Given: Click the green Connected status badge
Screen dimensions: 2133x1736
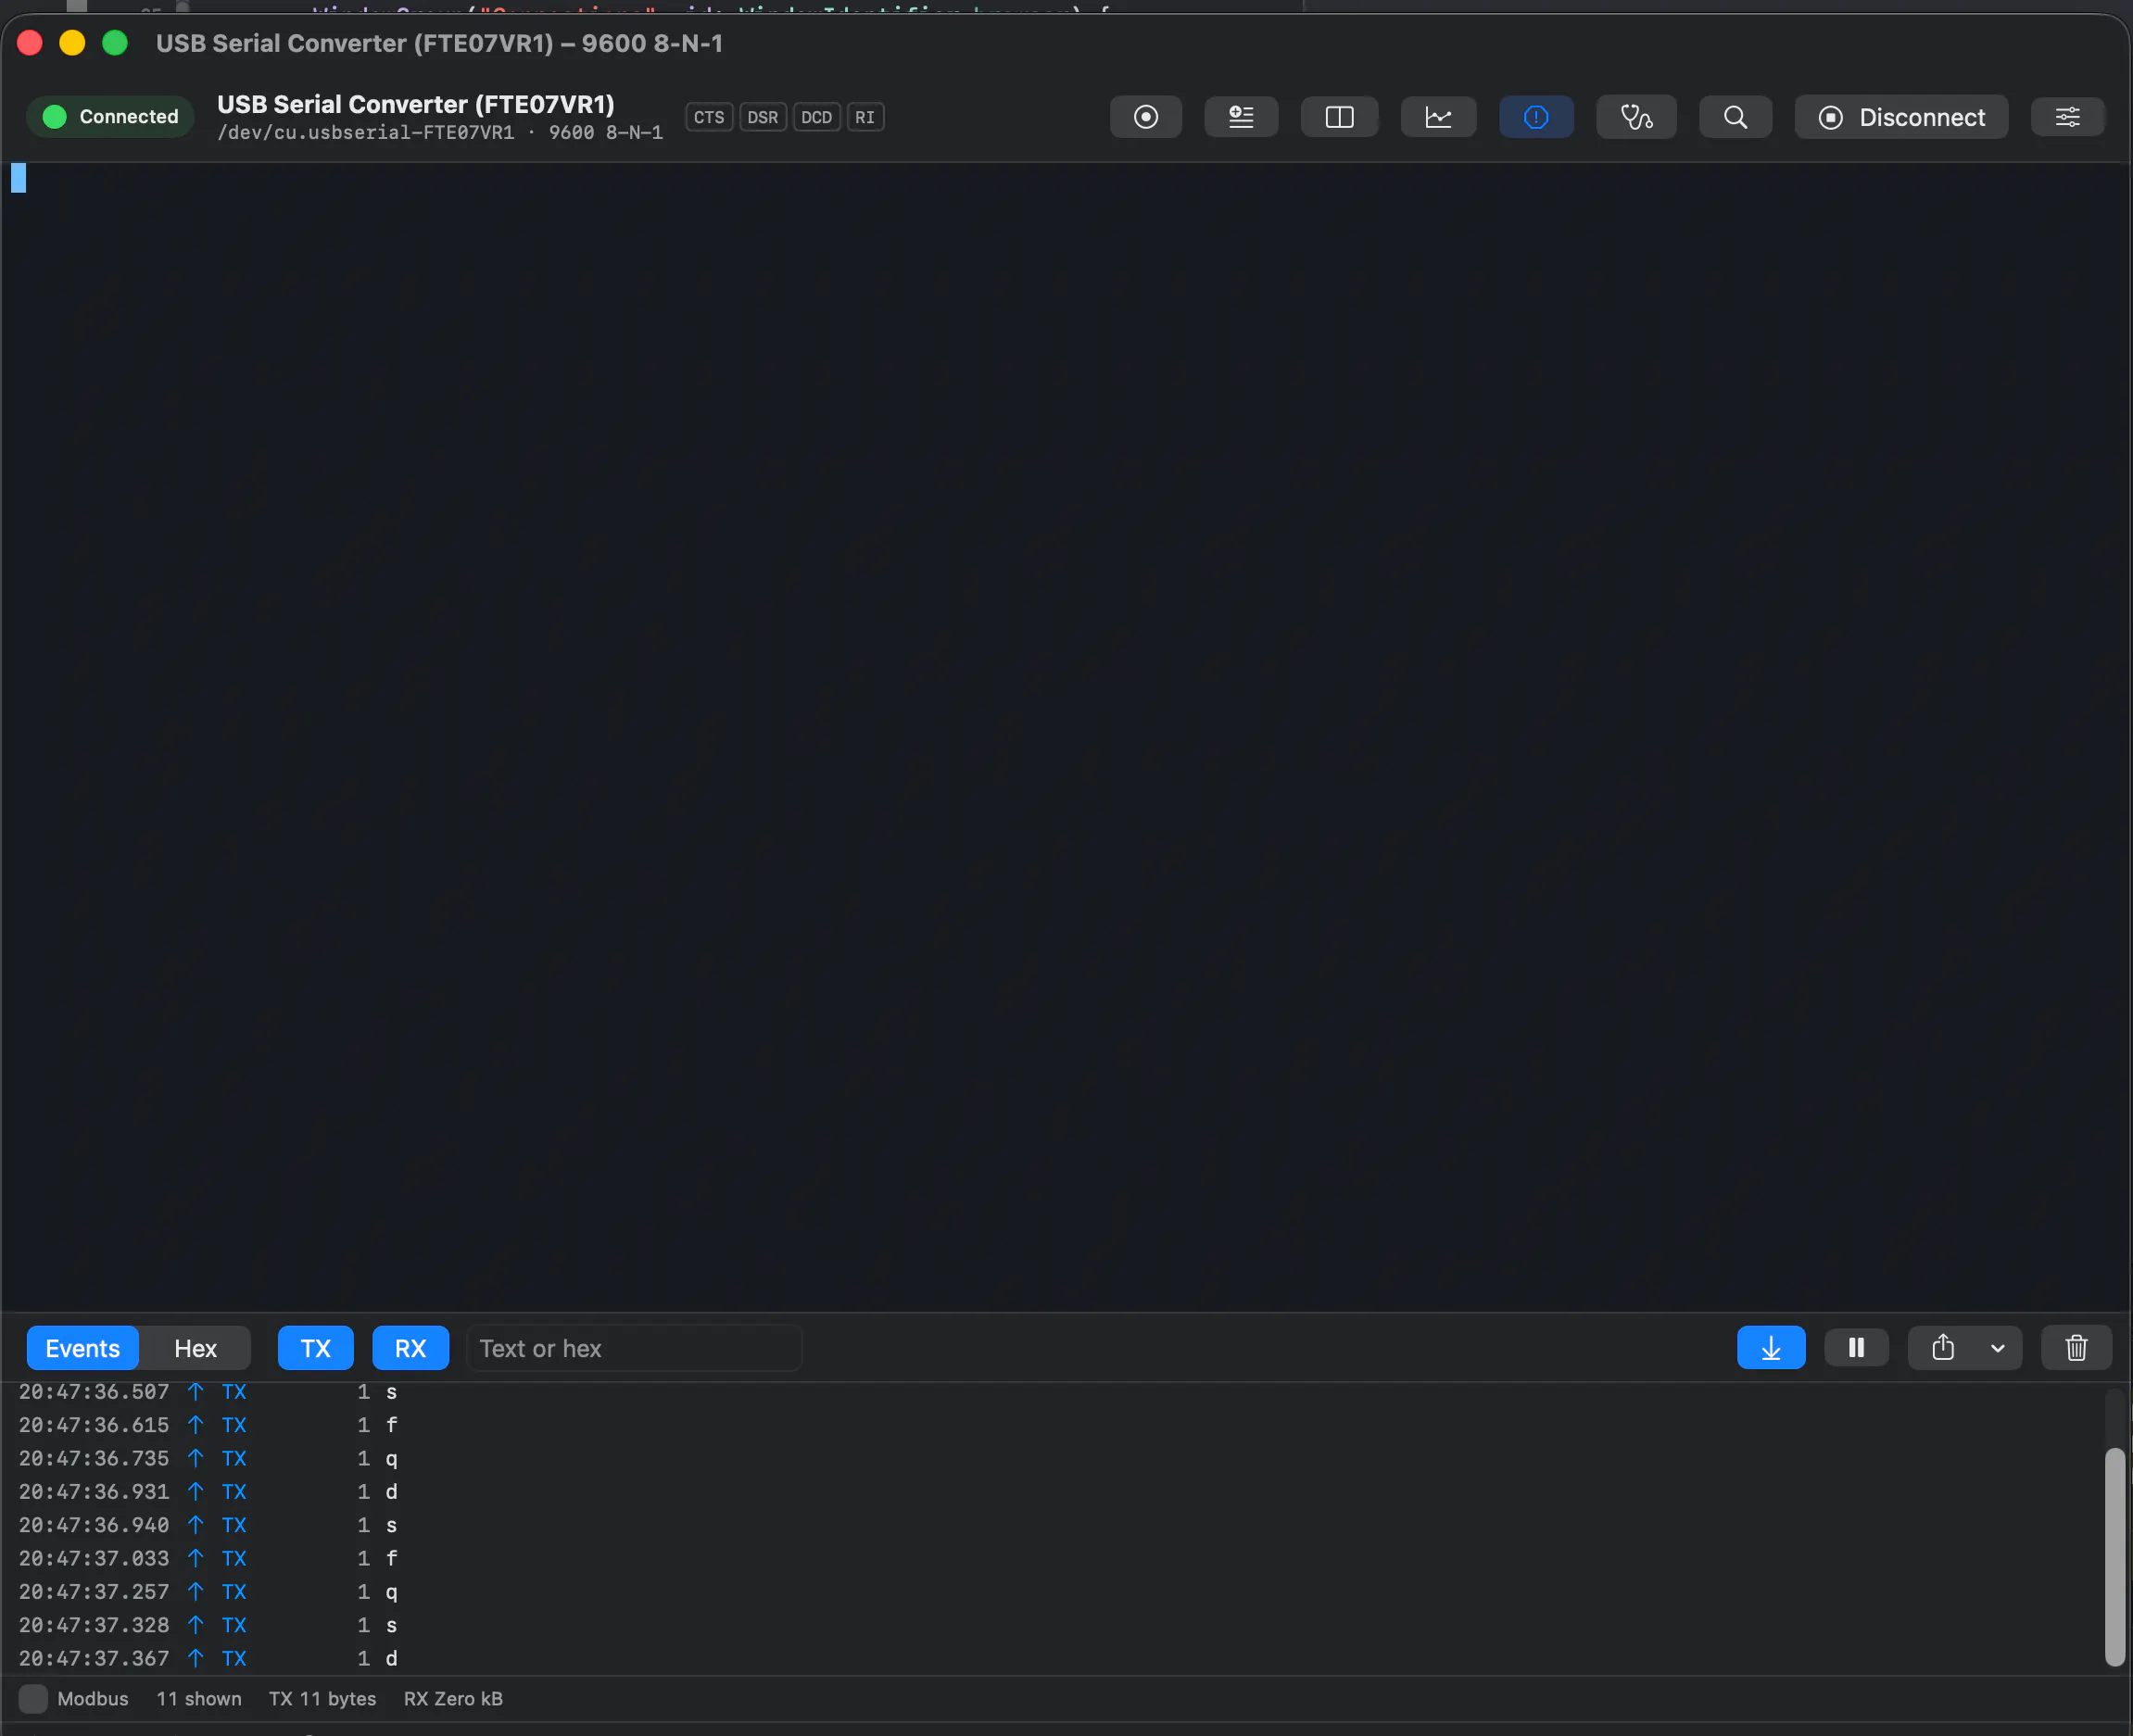Looking at the screenshot, I should coord(110,117).
